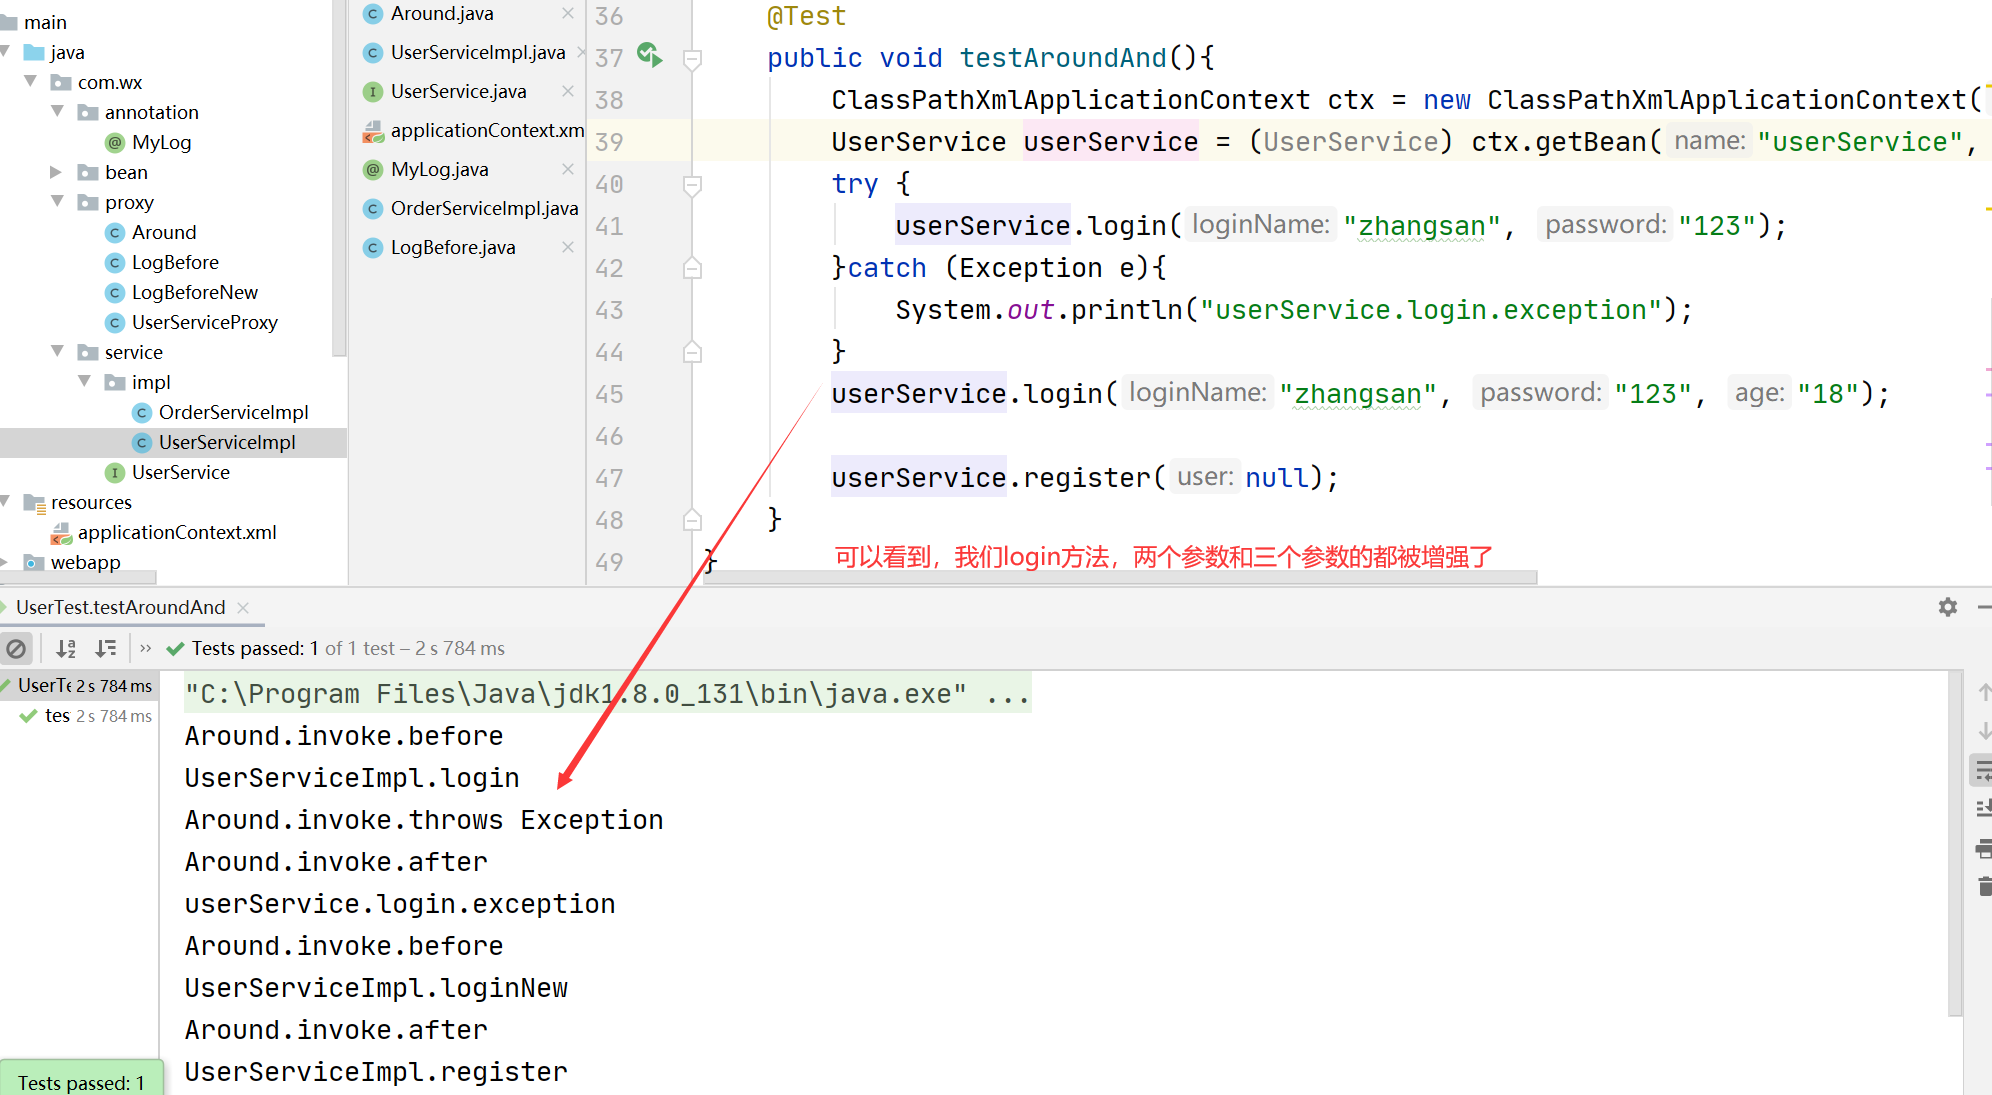The image size is (1992, 1095).
Task: Toggle code fold marker at try line 40
Action: click(x=692, y=184)
